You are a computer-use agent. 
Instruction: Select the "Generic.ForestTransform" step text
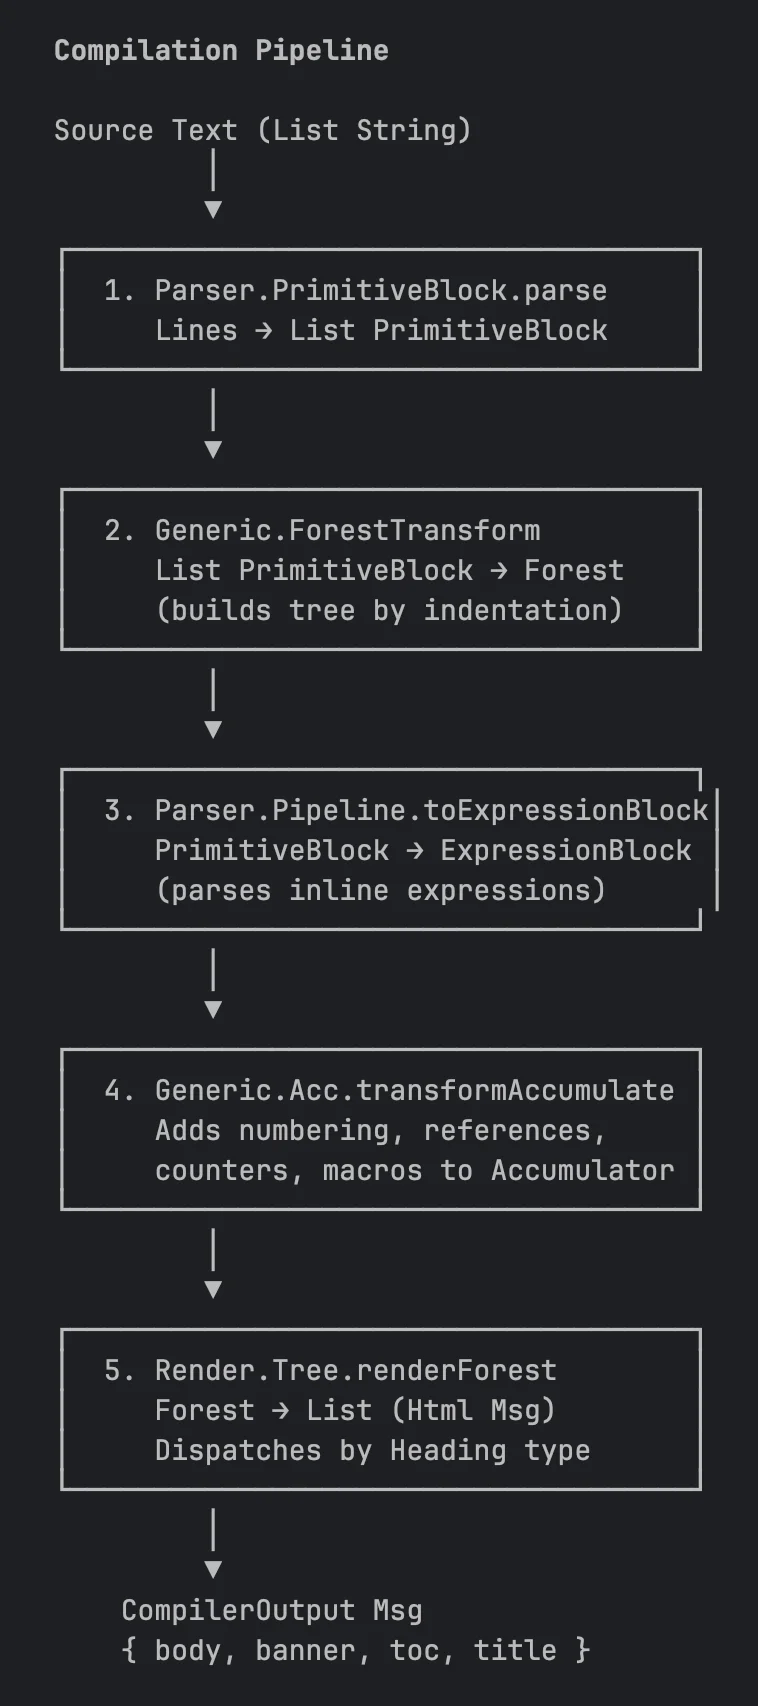click(x=347, y=530)
